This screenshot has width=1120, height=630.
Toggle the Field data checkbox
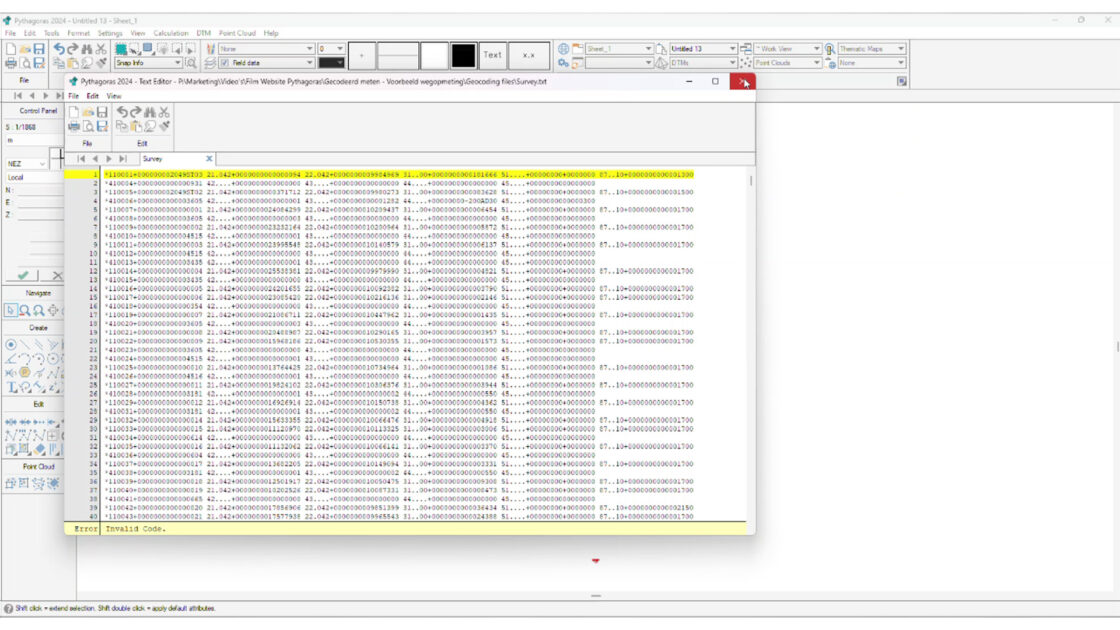(x=225, y=63)
